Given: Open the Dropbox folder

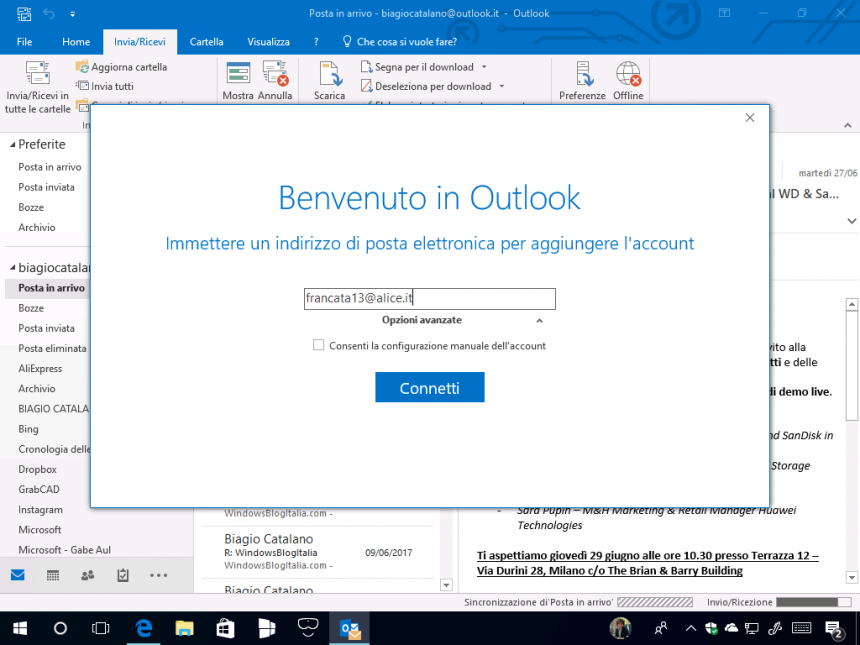Looking at the screenshot, I should [x=37, y=469].
